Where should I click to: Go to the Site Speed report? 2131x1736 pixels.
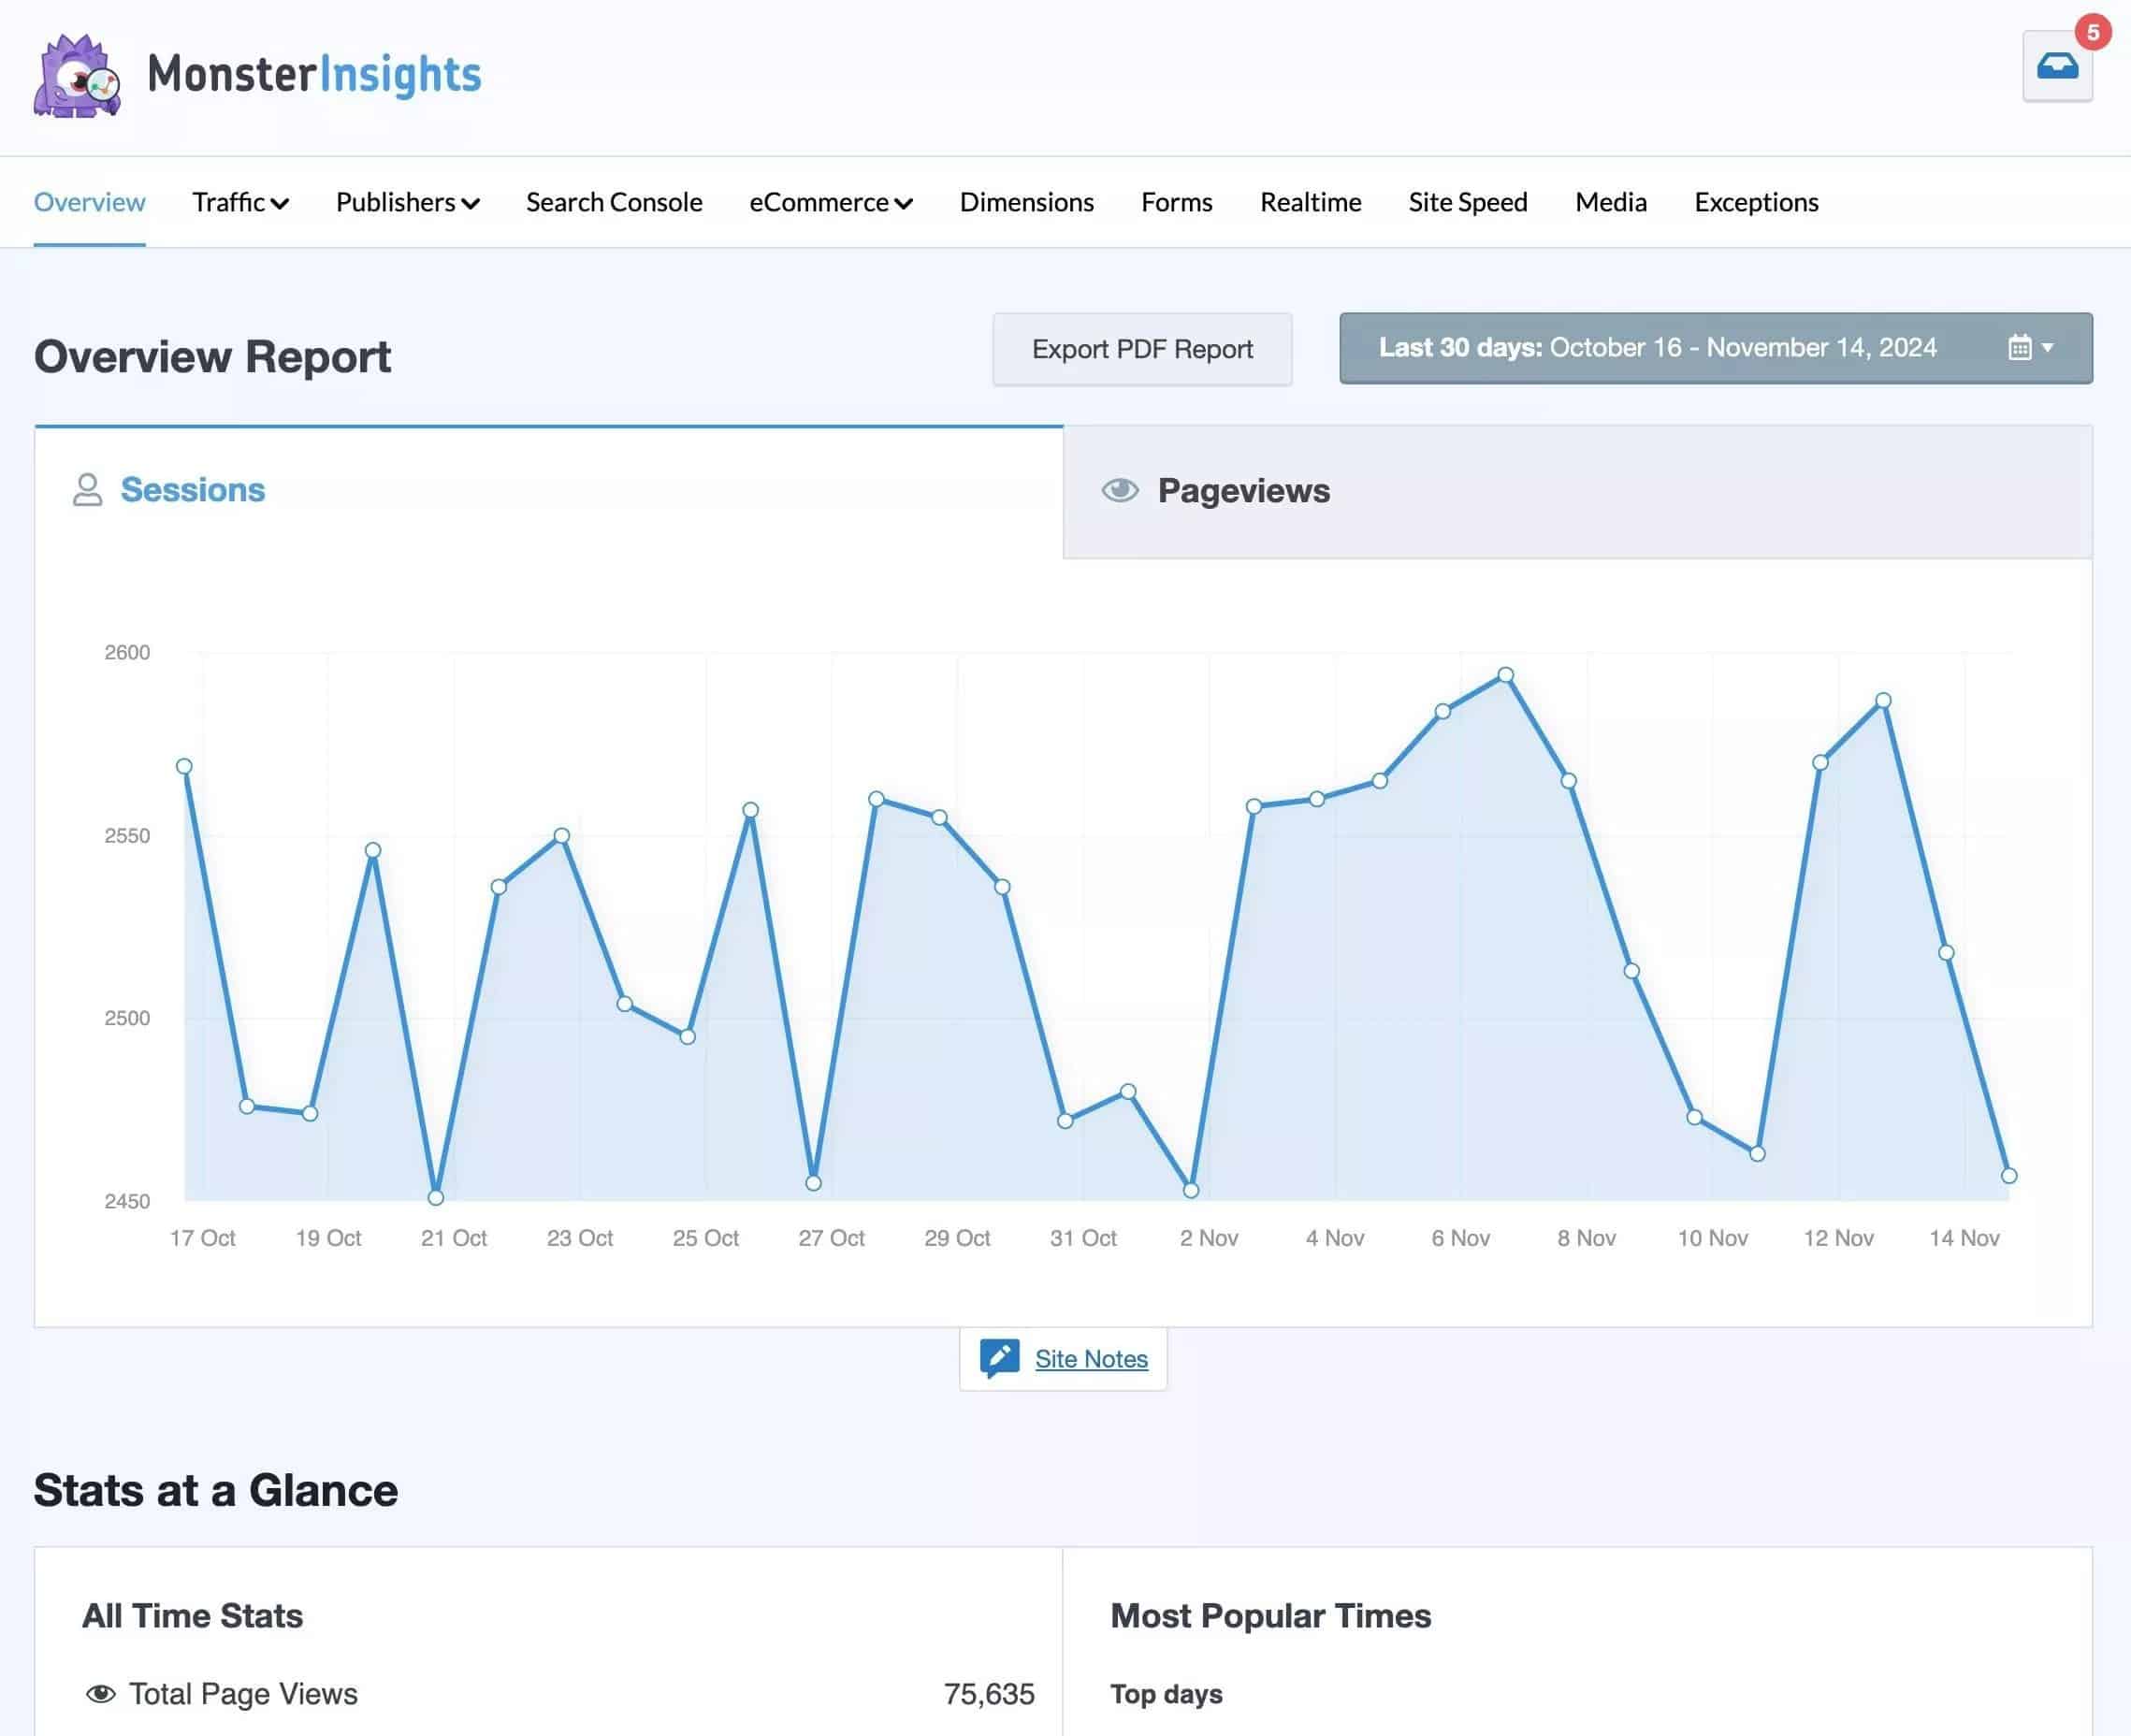[x=1467, y=203]
